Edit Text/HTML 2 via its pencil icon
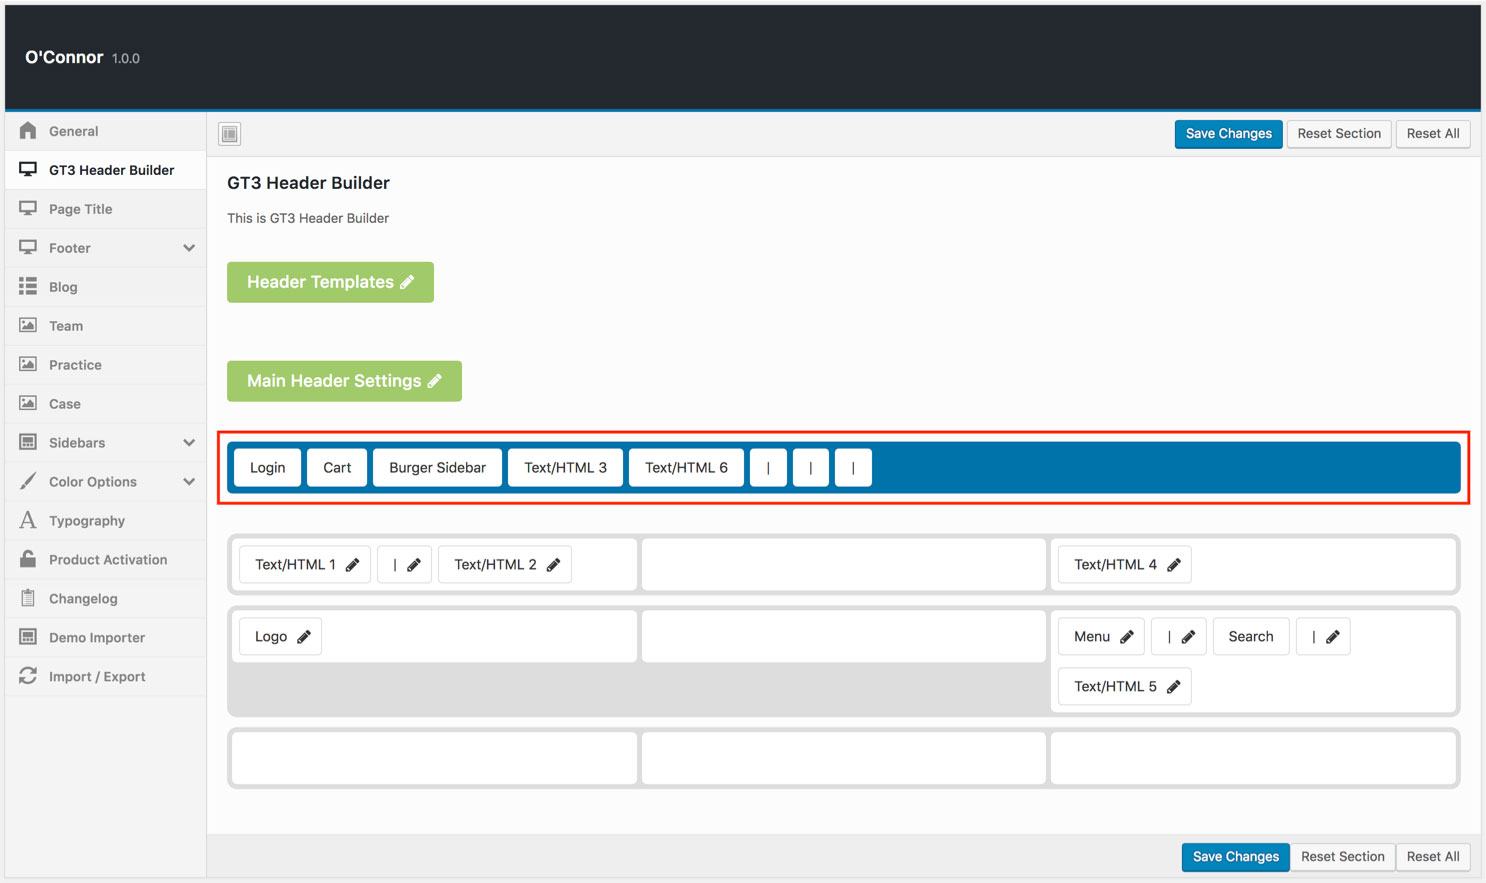Image resolution: width=1486 pixels, height=883 pixels. 553,565
